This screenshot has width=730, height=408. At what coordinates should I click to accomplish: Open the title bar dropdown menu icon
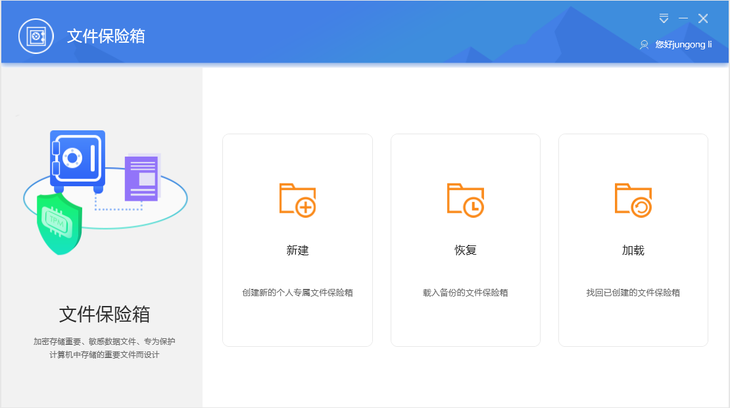[663, 19]
